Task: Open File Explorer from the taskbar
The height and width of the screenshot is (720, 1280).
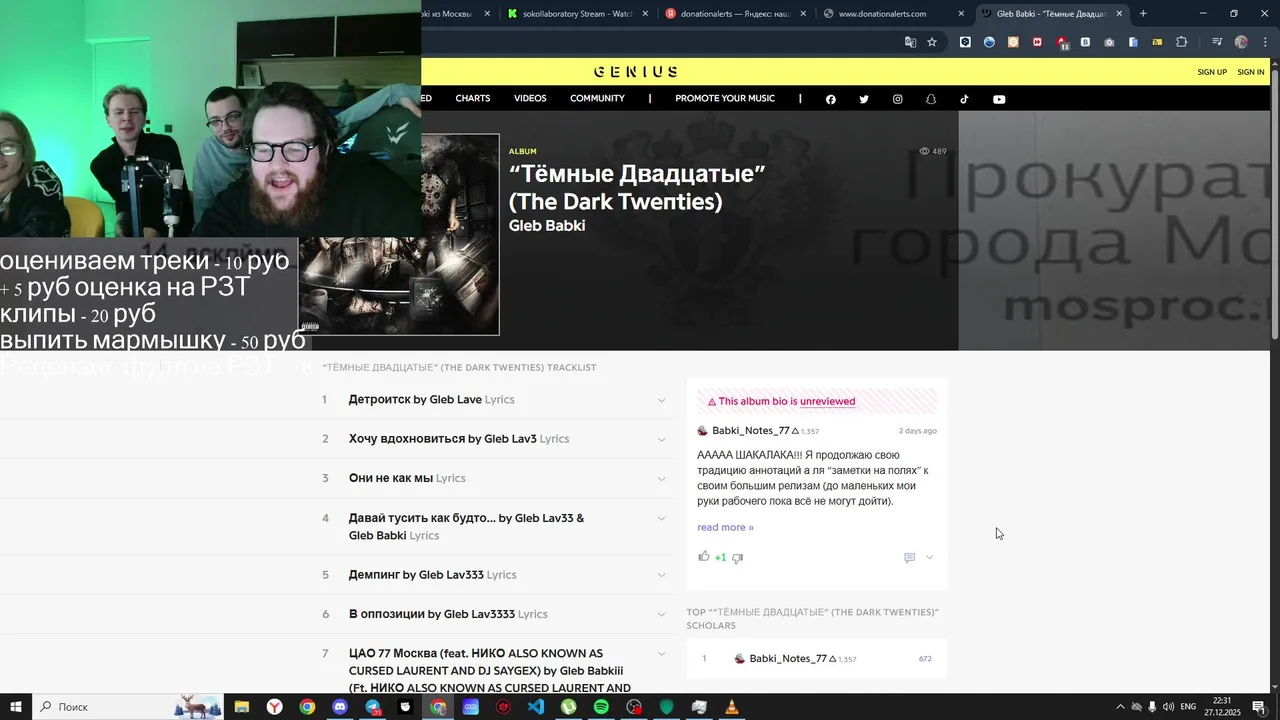Action: [241, 707]
